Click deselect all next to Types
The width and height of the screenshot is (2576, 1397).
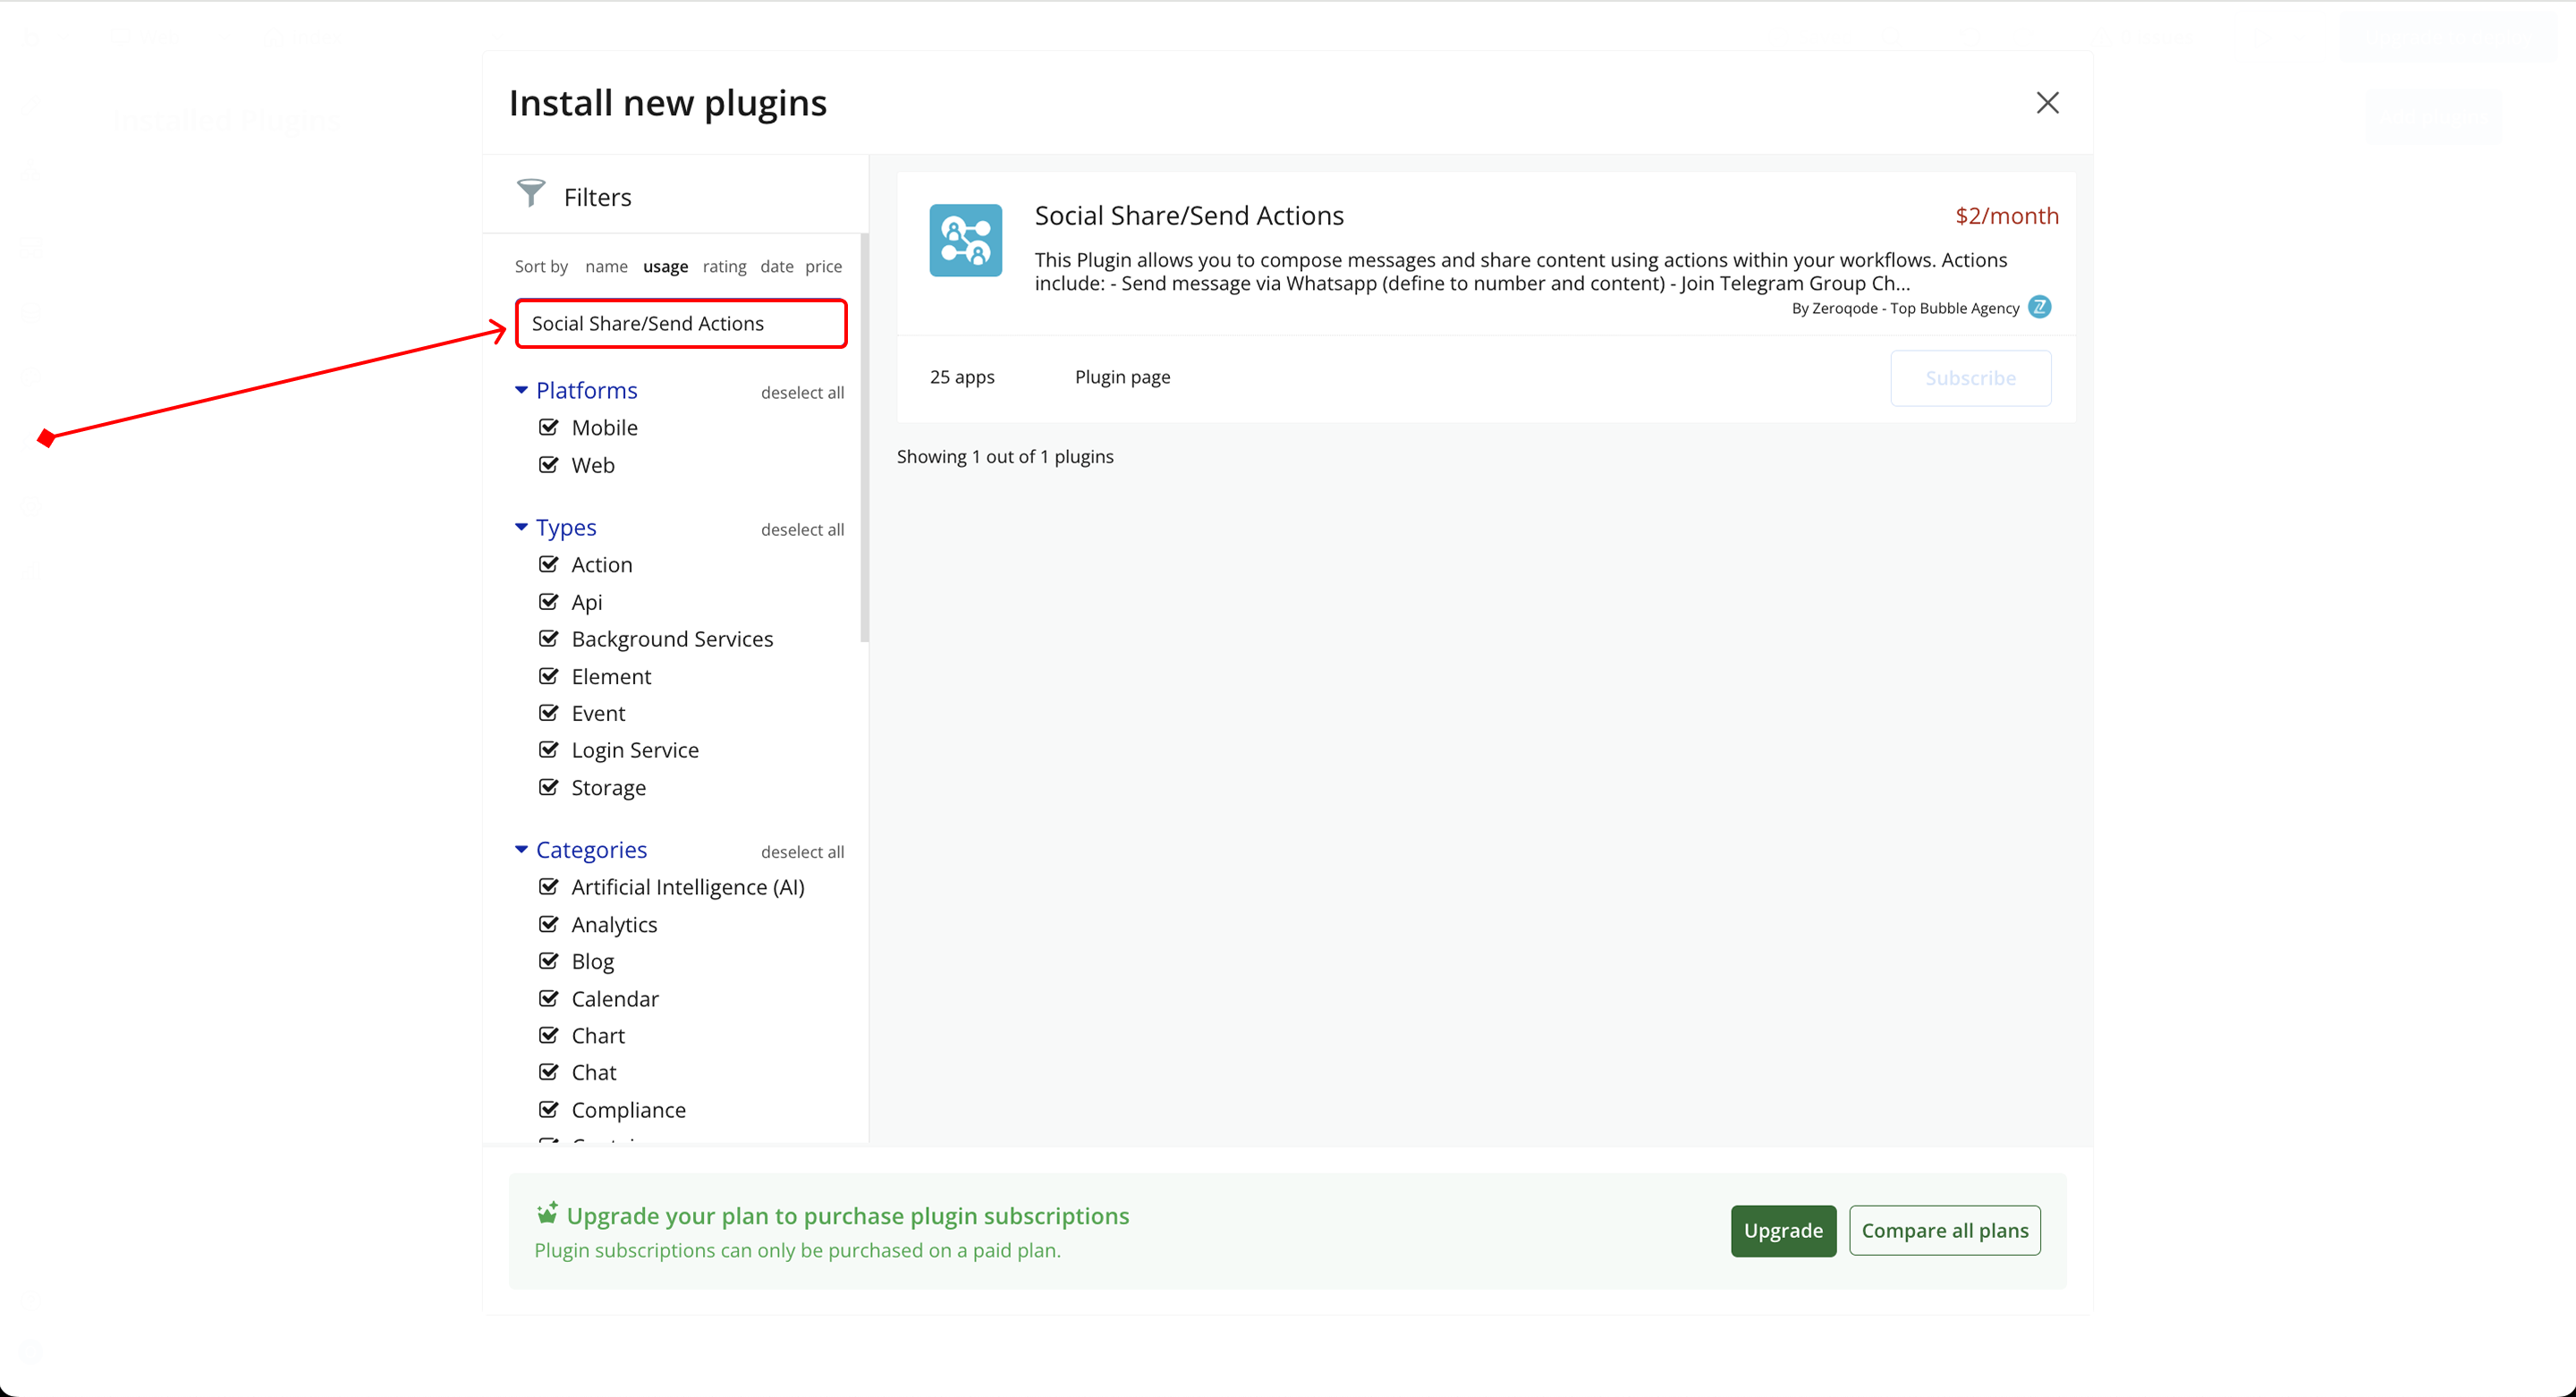tap(802, 530)
